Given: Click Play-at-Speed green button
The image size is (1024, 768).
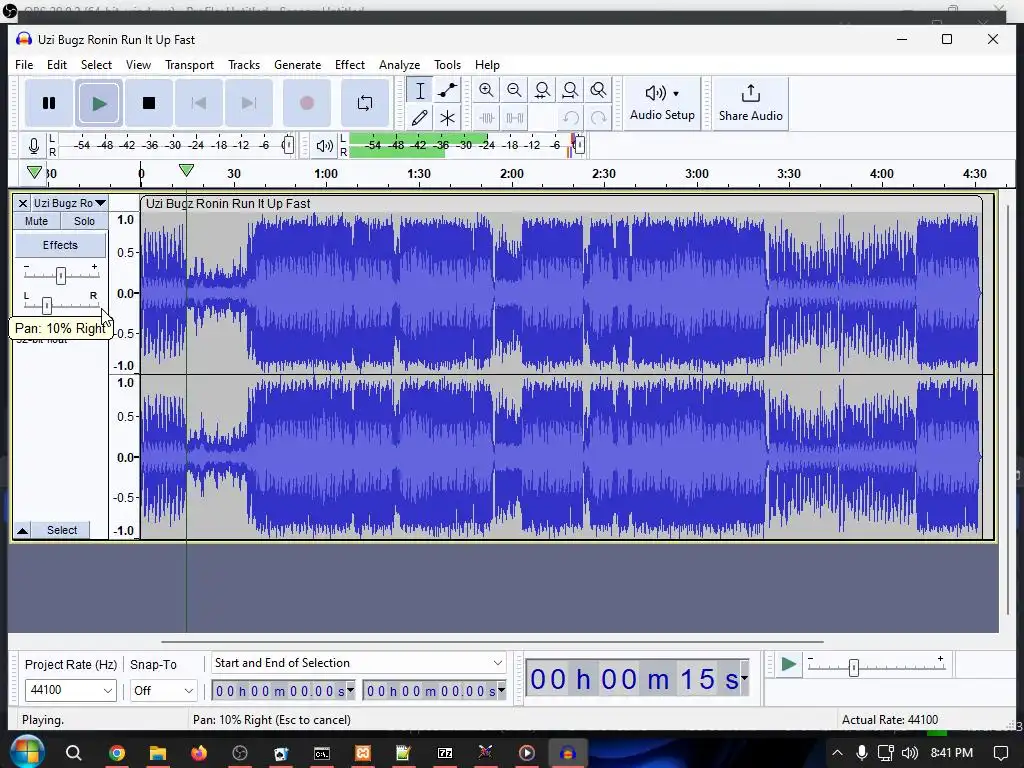Looking at the screenshot, I should [788, 665].
